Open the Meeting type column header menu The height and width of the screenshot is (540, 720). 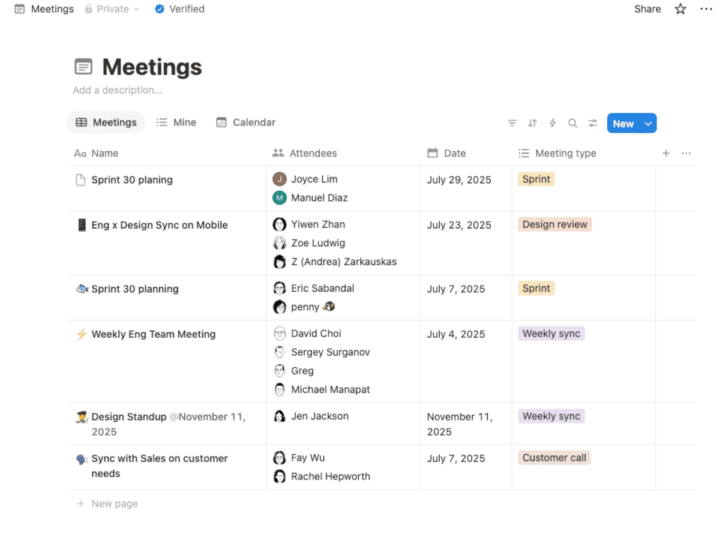pos(557,153)
